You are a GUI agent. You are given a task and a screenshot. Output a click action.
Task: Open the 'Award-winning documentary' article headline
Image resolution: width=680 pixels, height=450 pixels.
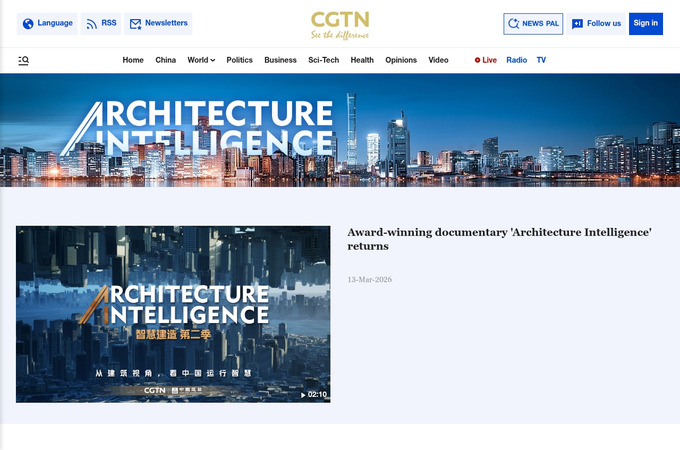pyautogui.click(x=499, y=239)
